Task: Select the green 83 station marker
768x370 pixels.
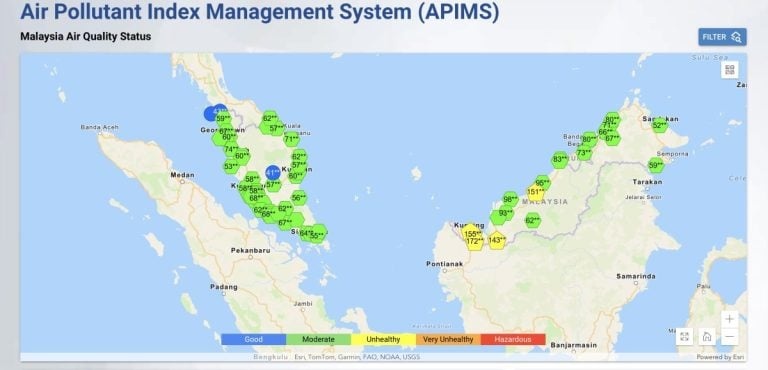Action: pyautogui.click(x=559, y=159)
